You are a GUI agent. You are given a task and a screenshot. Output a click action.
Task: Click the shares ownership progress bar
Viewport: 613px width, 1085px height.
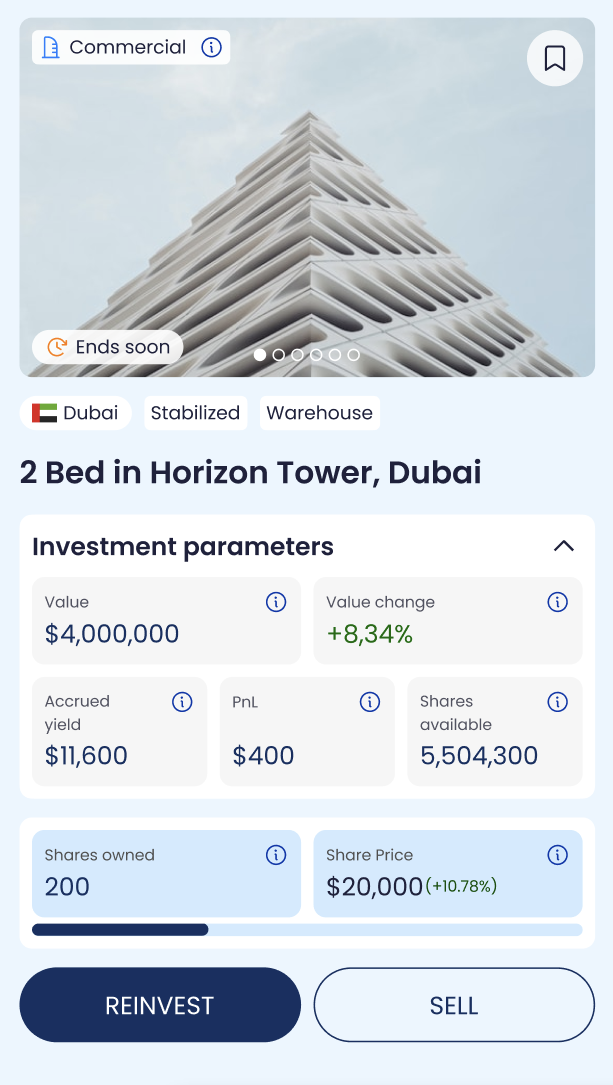(x=307, y=930)
